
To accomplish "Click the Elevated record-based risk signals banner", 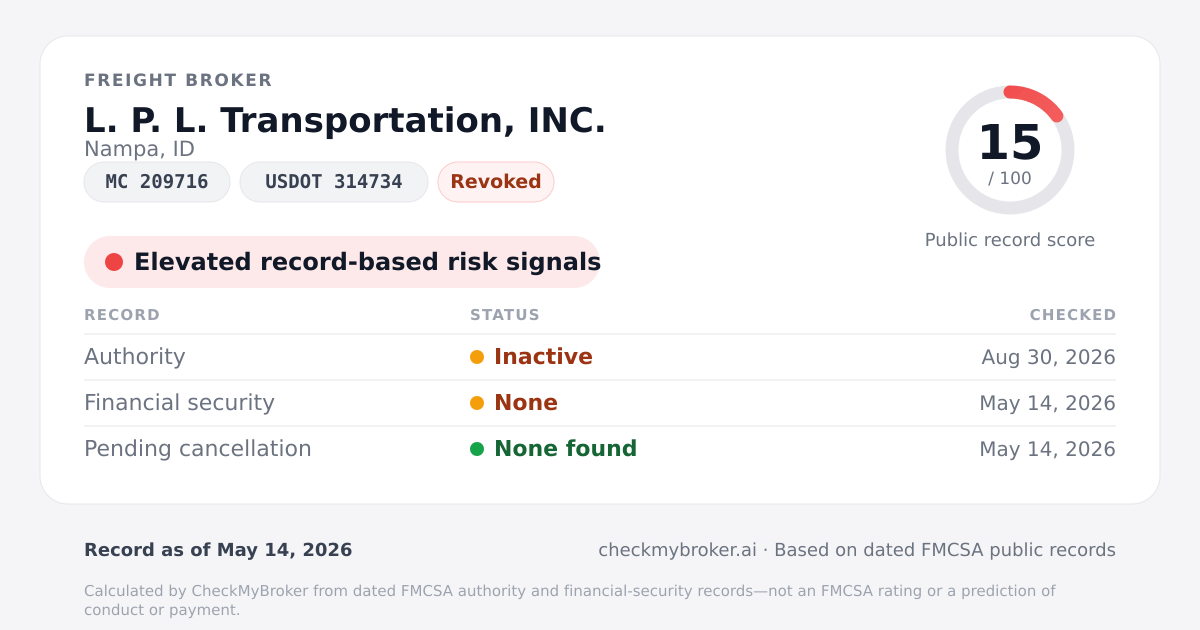I will click(342, 262).
